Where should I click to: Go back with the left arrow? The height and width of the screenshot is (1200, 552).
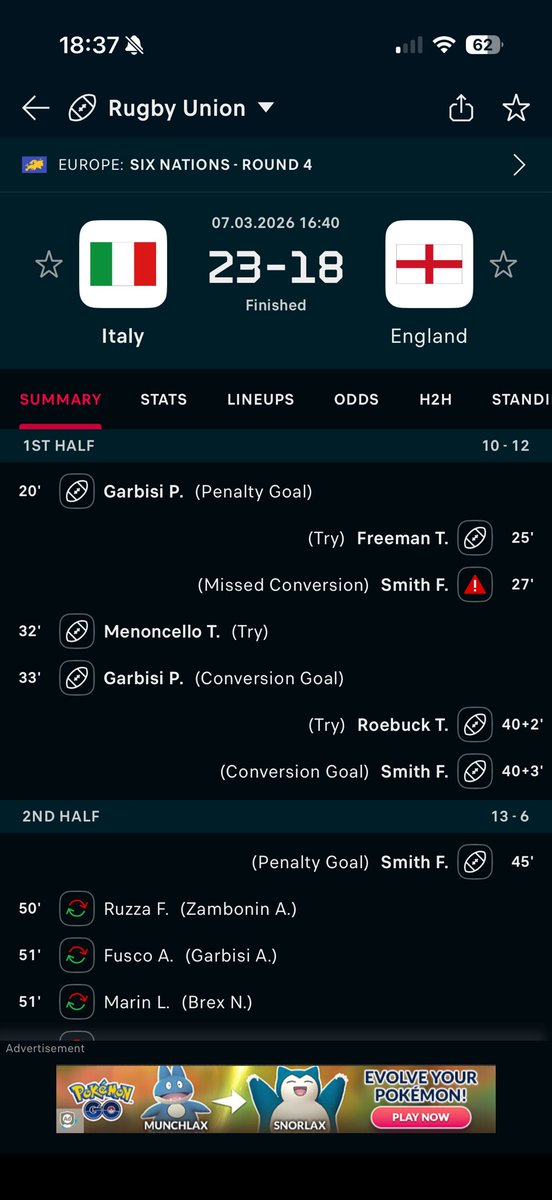coord(36,108)
